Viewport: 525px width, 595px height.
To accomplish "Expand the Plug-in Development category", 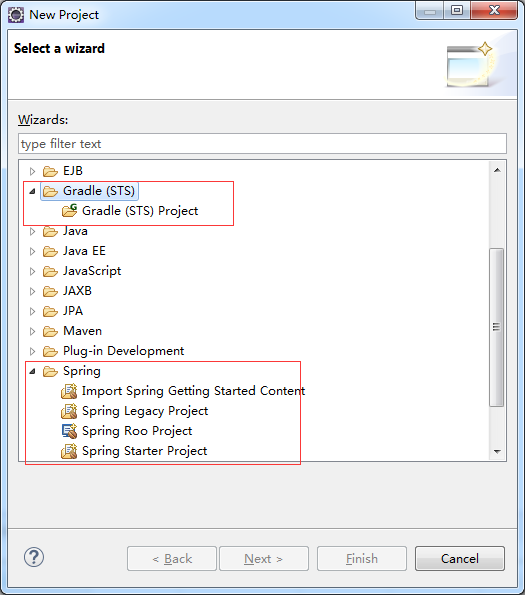I will coord(33,351).
